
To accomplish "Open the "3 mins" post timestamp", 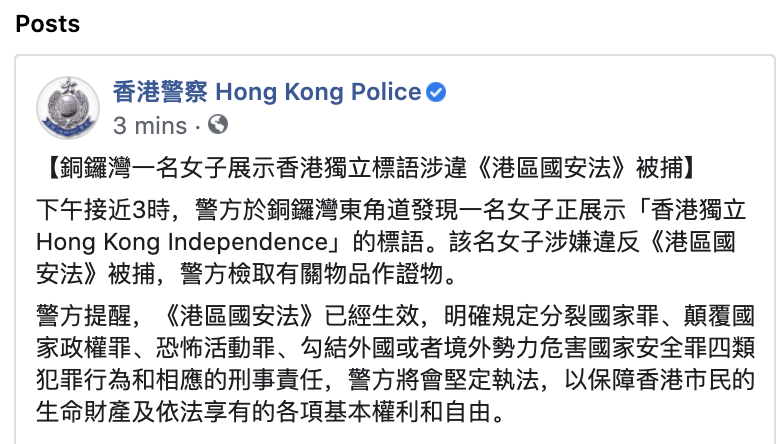I will click(149, 125).
